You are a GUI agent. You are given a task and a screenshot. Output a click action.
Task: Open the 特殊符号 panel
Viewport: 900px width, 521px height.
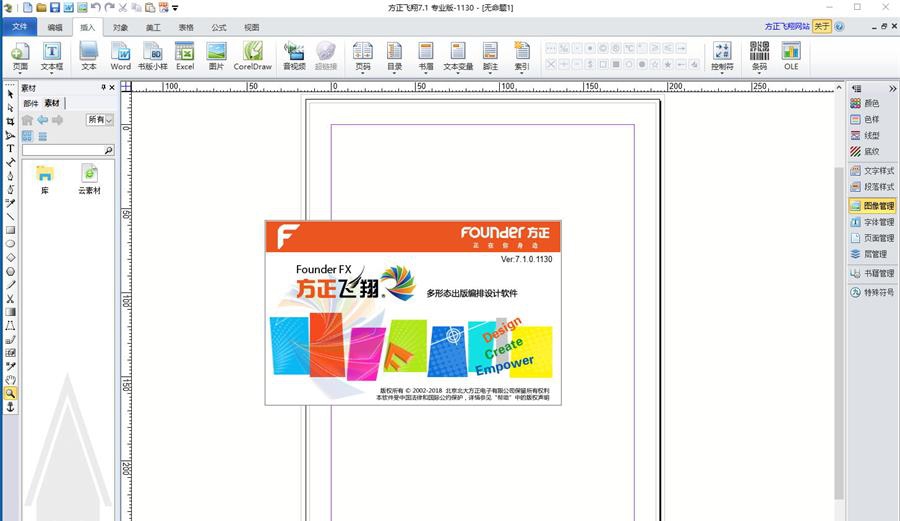click(872, 292)
